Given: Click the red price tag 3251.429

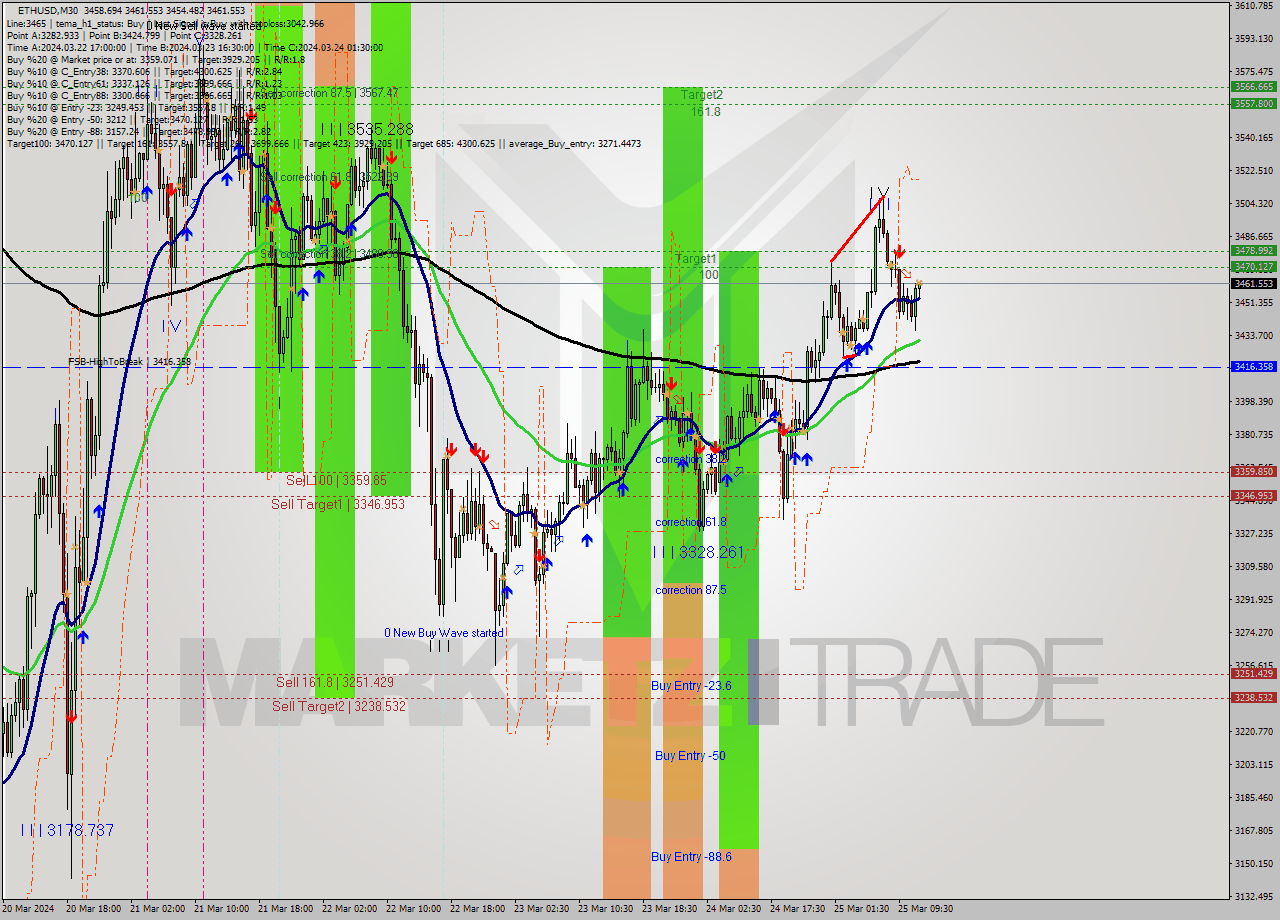Looking at the screenshot, I should coord(1253,673).
